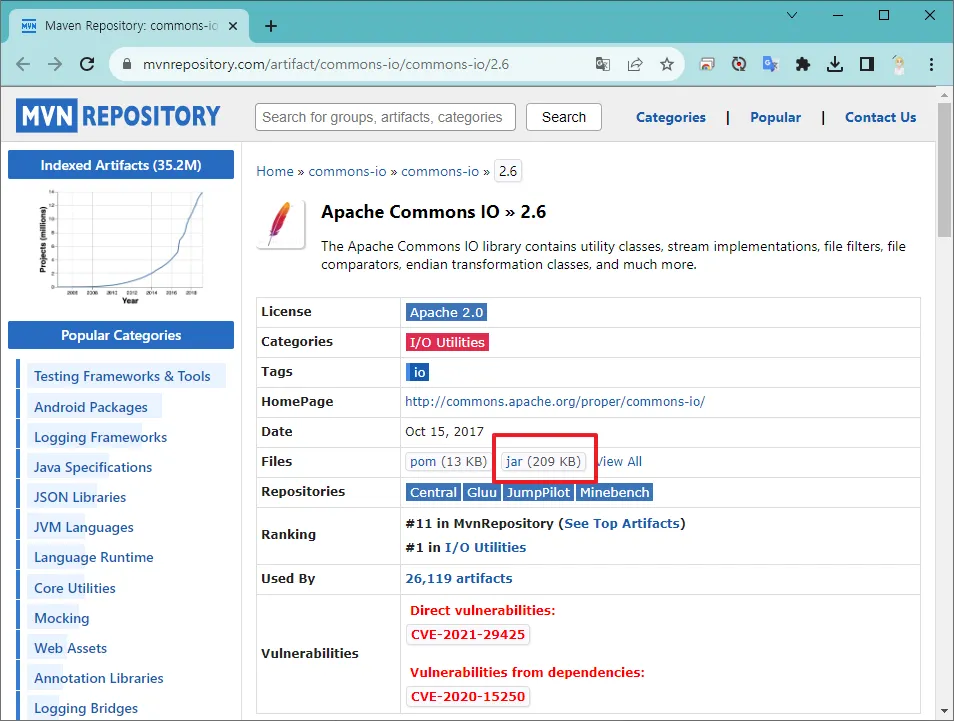This screenshot has height=721, width=954.
Task: Open Mocking category
Action: point(61,618)
